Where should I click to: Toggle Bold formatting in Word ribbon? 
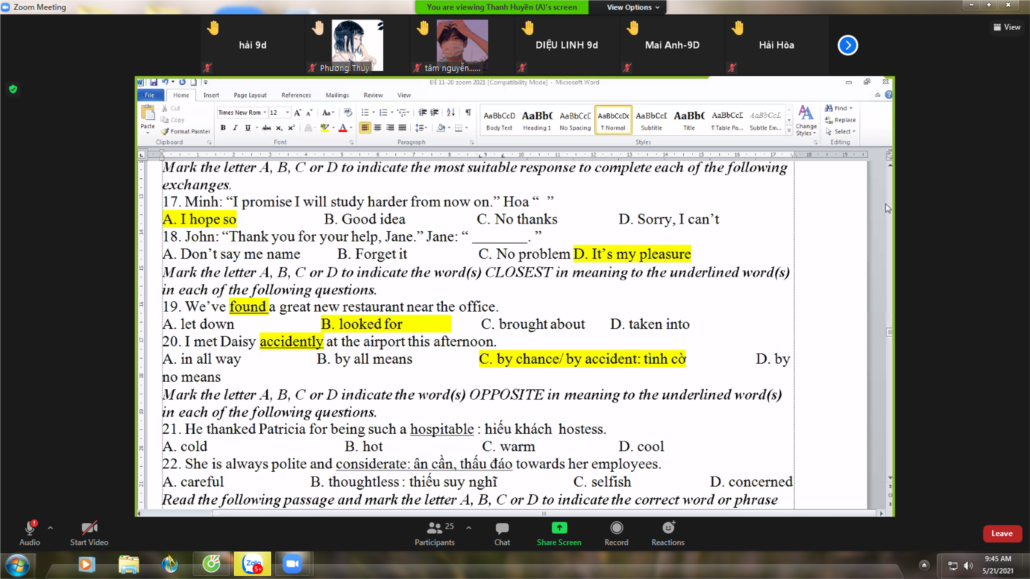[x=222, y=128]
